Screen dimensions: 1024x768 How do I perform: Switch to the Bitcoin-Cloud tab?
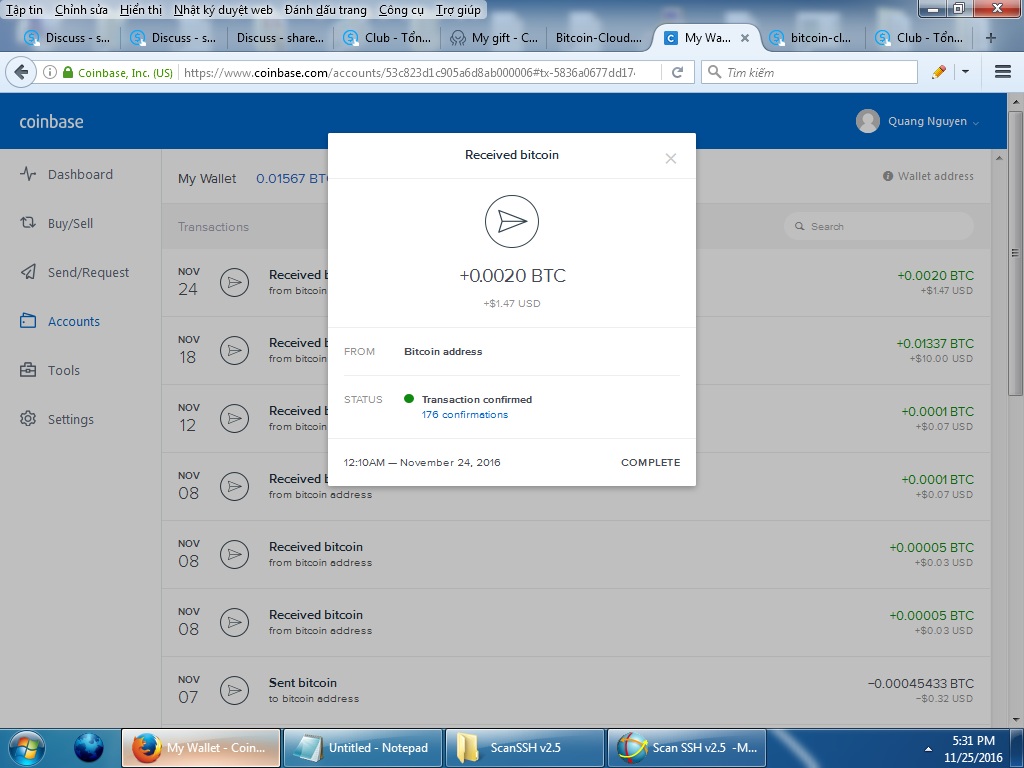[599, 38]
